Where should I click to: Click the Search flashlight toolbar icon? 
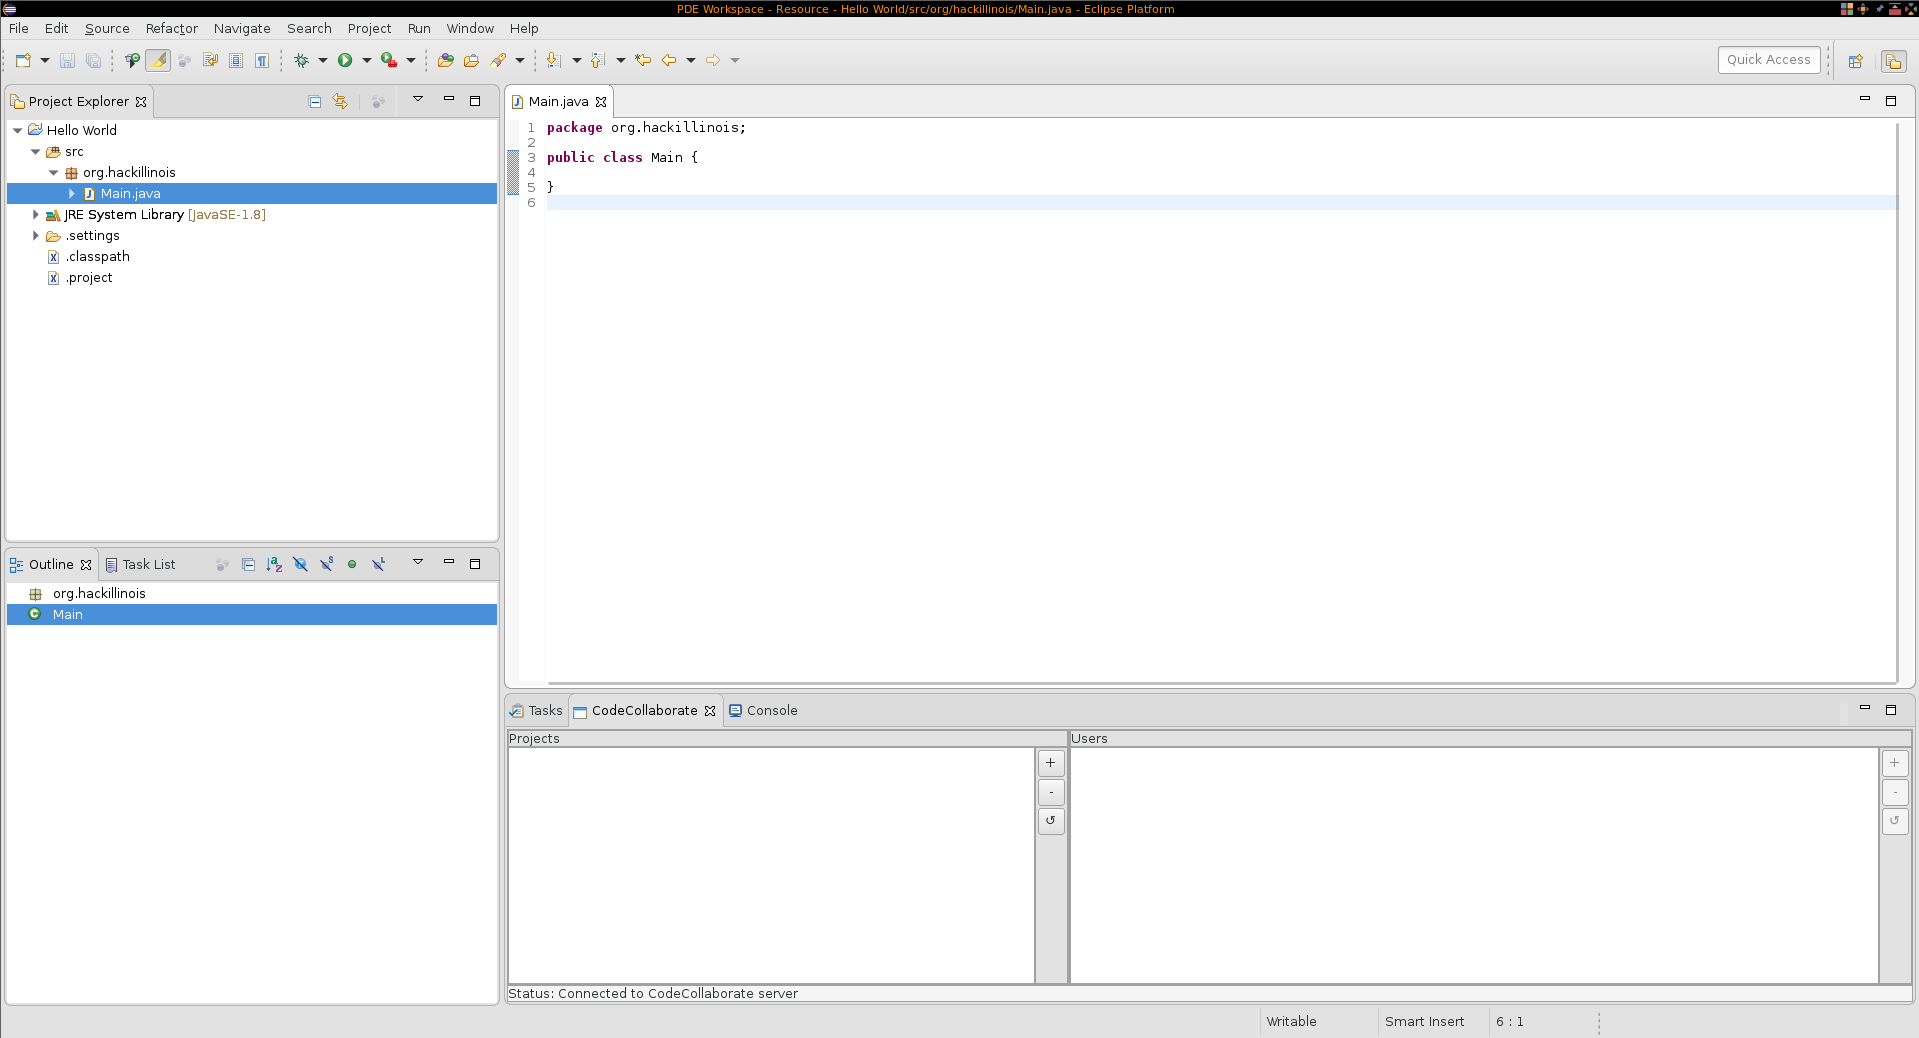pyautogui.click(x=498, y=60)
